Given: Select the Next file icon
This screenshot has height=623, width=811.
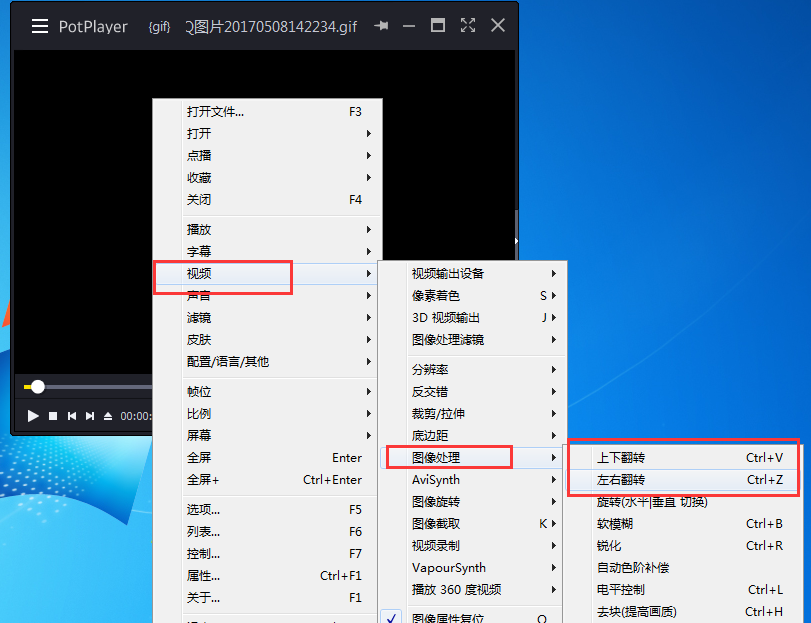Looking at the screenshot, I should click(90, 416).
